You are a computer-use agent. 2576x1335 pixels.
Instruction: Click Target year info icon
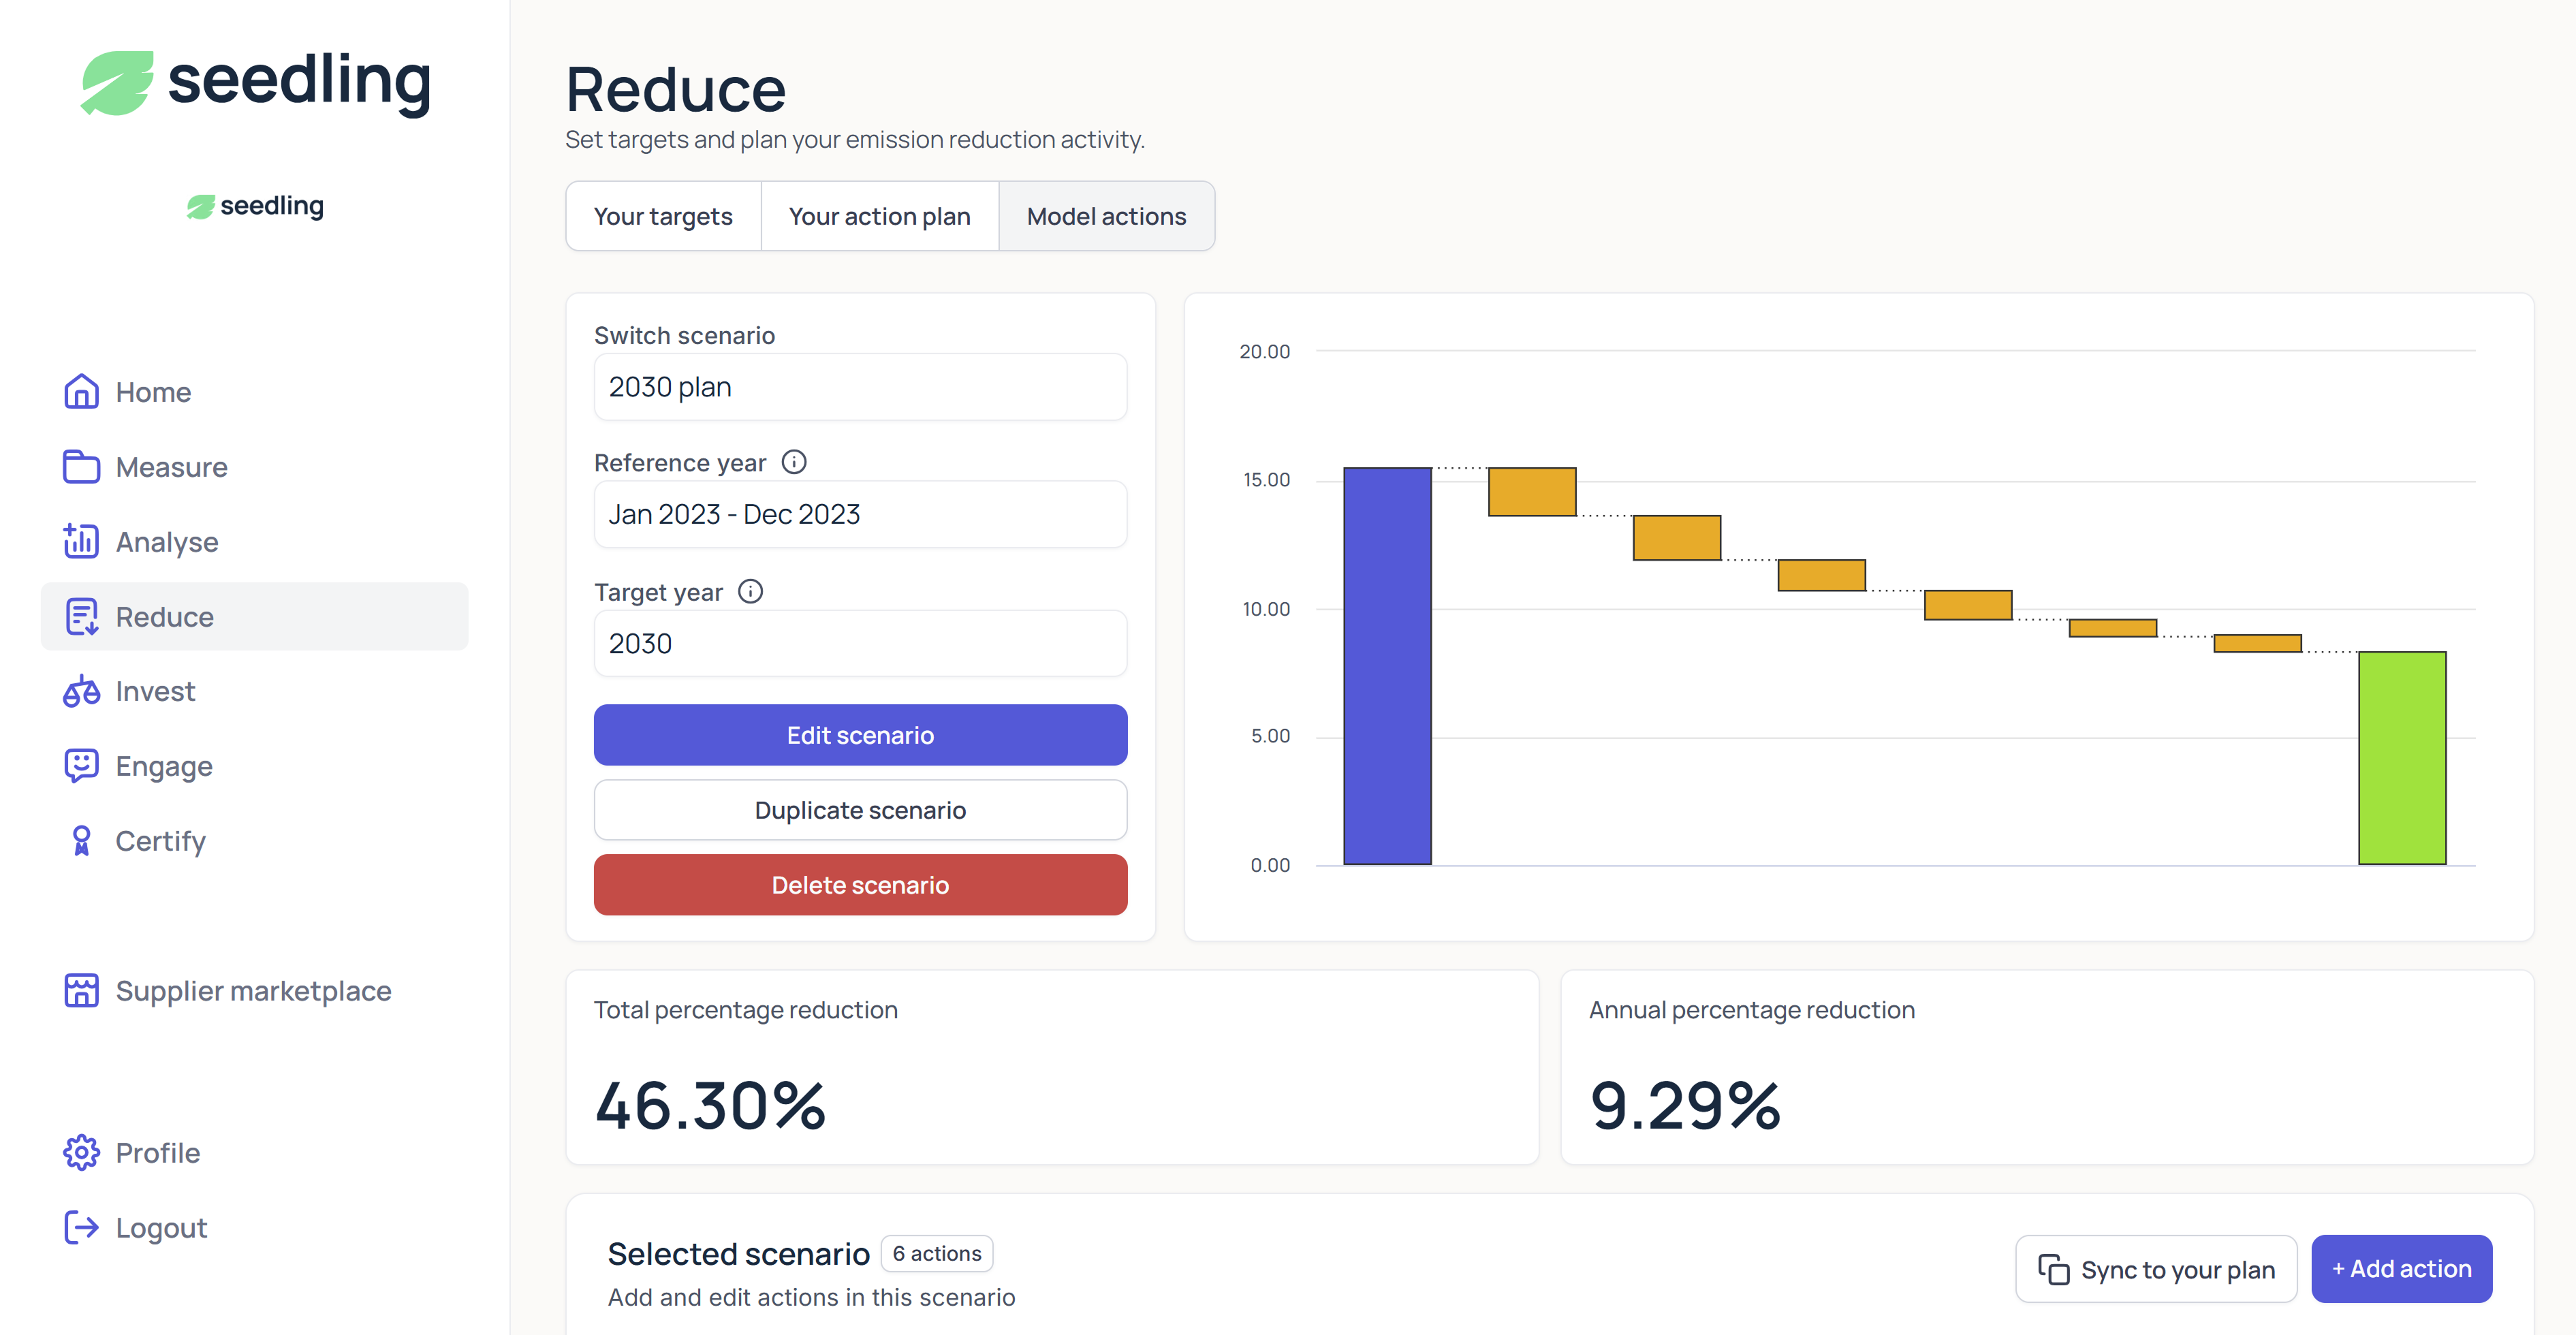tap(750, 592)
